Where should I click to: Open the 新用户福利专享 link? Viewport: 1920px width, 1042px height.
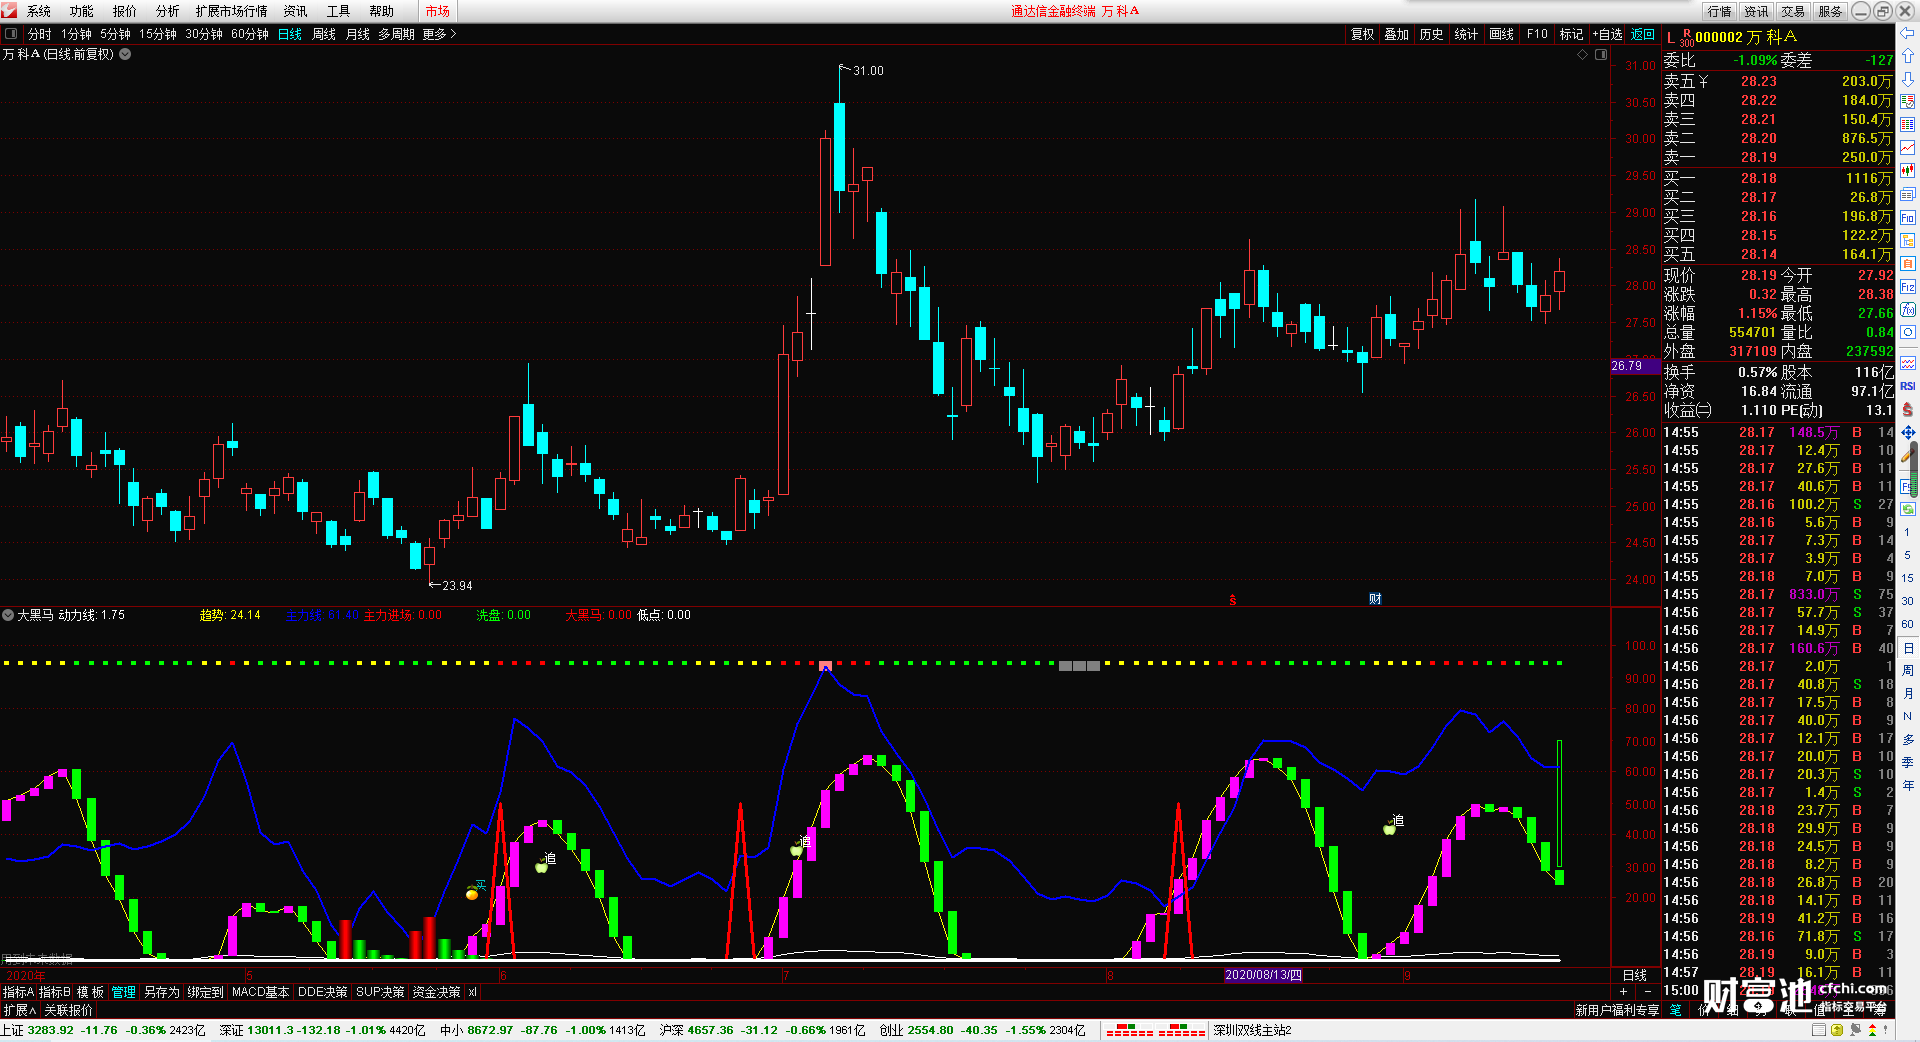click(1617, 1010)
